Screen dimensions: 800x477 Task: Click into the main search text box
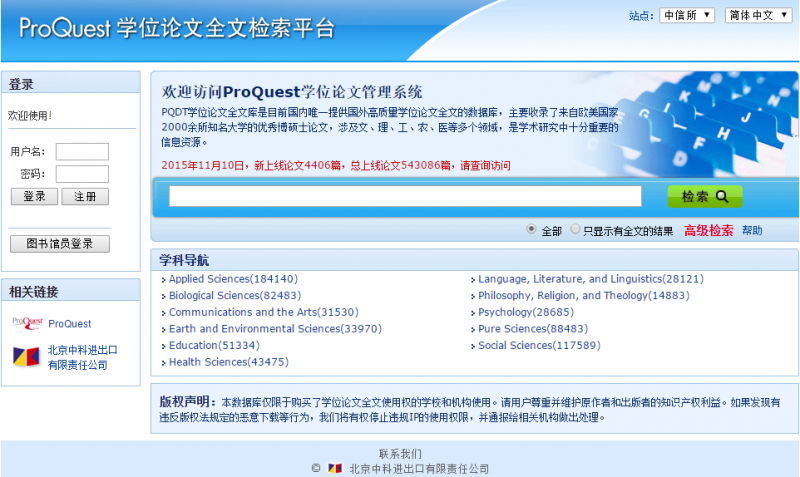pos(405,196)
